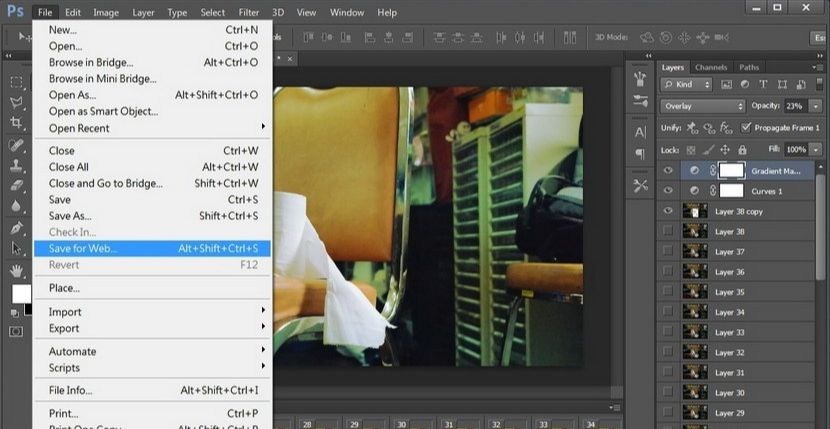The height and width of the screenshot is (429, 830).
Task: Select the Polygonal Lasso tool
Action: pos(16,103)
